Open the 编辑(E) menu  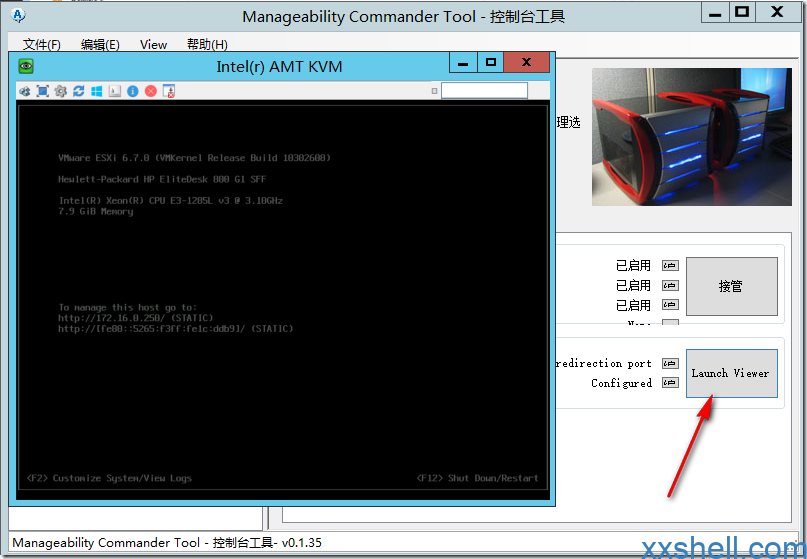pos(100,45)
